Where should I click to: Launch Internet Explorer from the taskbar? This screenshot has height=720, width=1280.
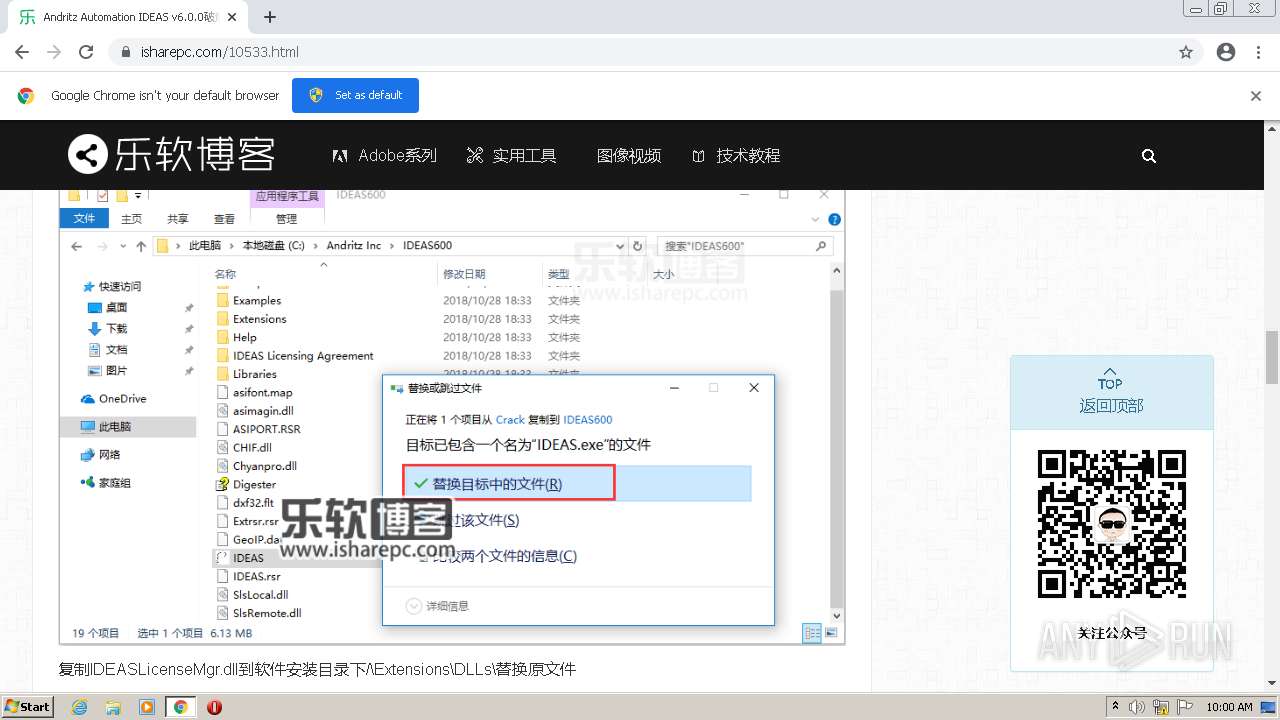[x=80, y=707]
